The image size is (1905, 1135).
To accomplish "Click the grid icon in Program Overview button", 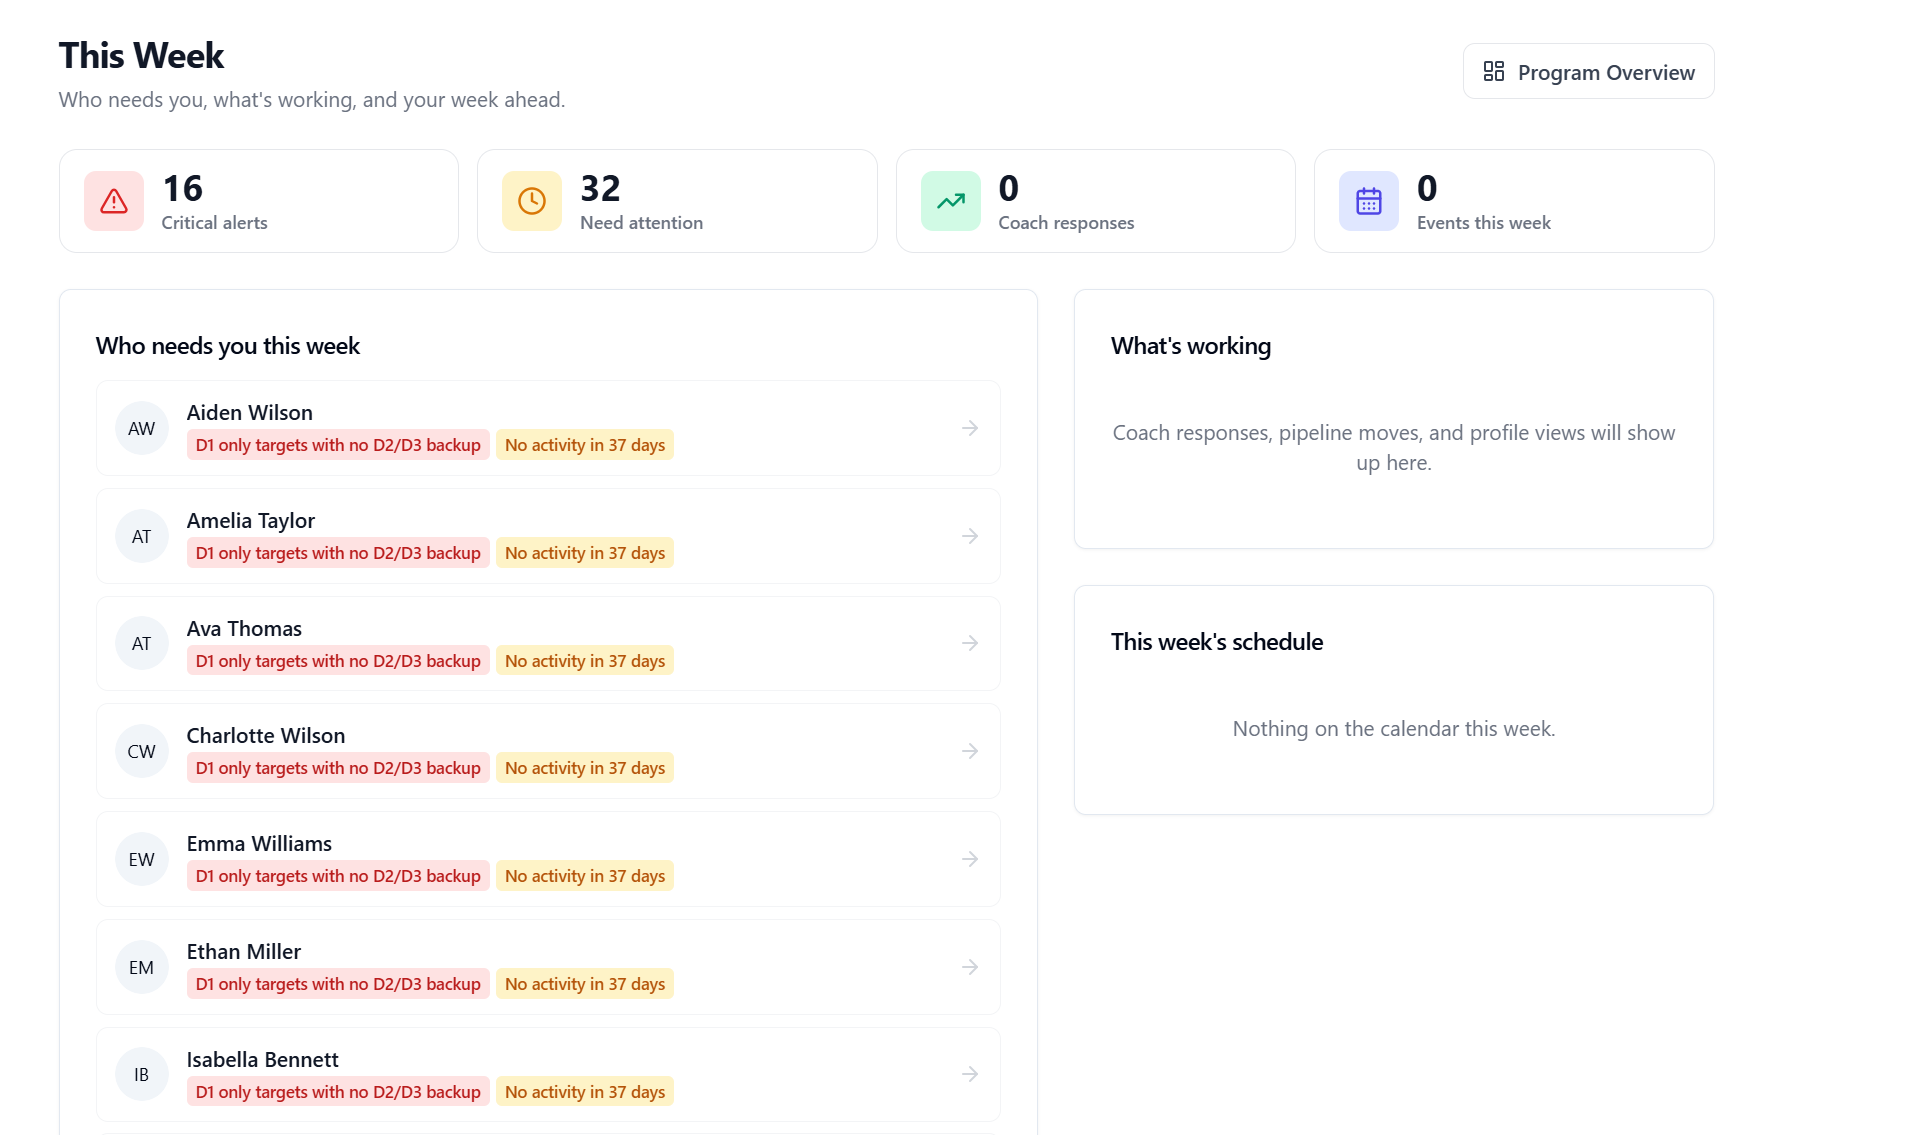I will click(x=1493, y=72).
